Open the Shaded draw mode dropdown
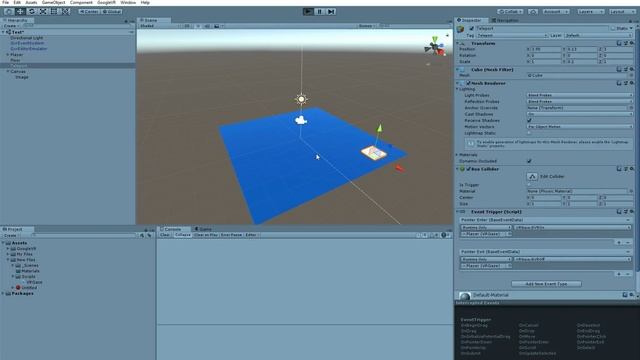 [160, 26]
